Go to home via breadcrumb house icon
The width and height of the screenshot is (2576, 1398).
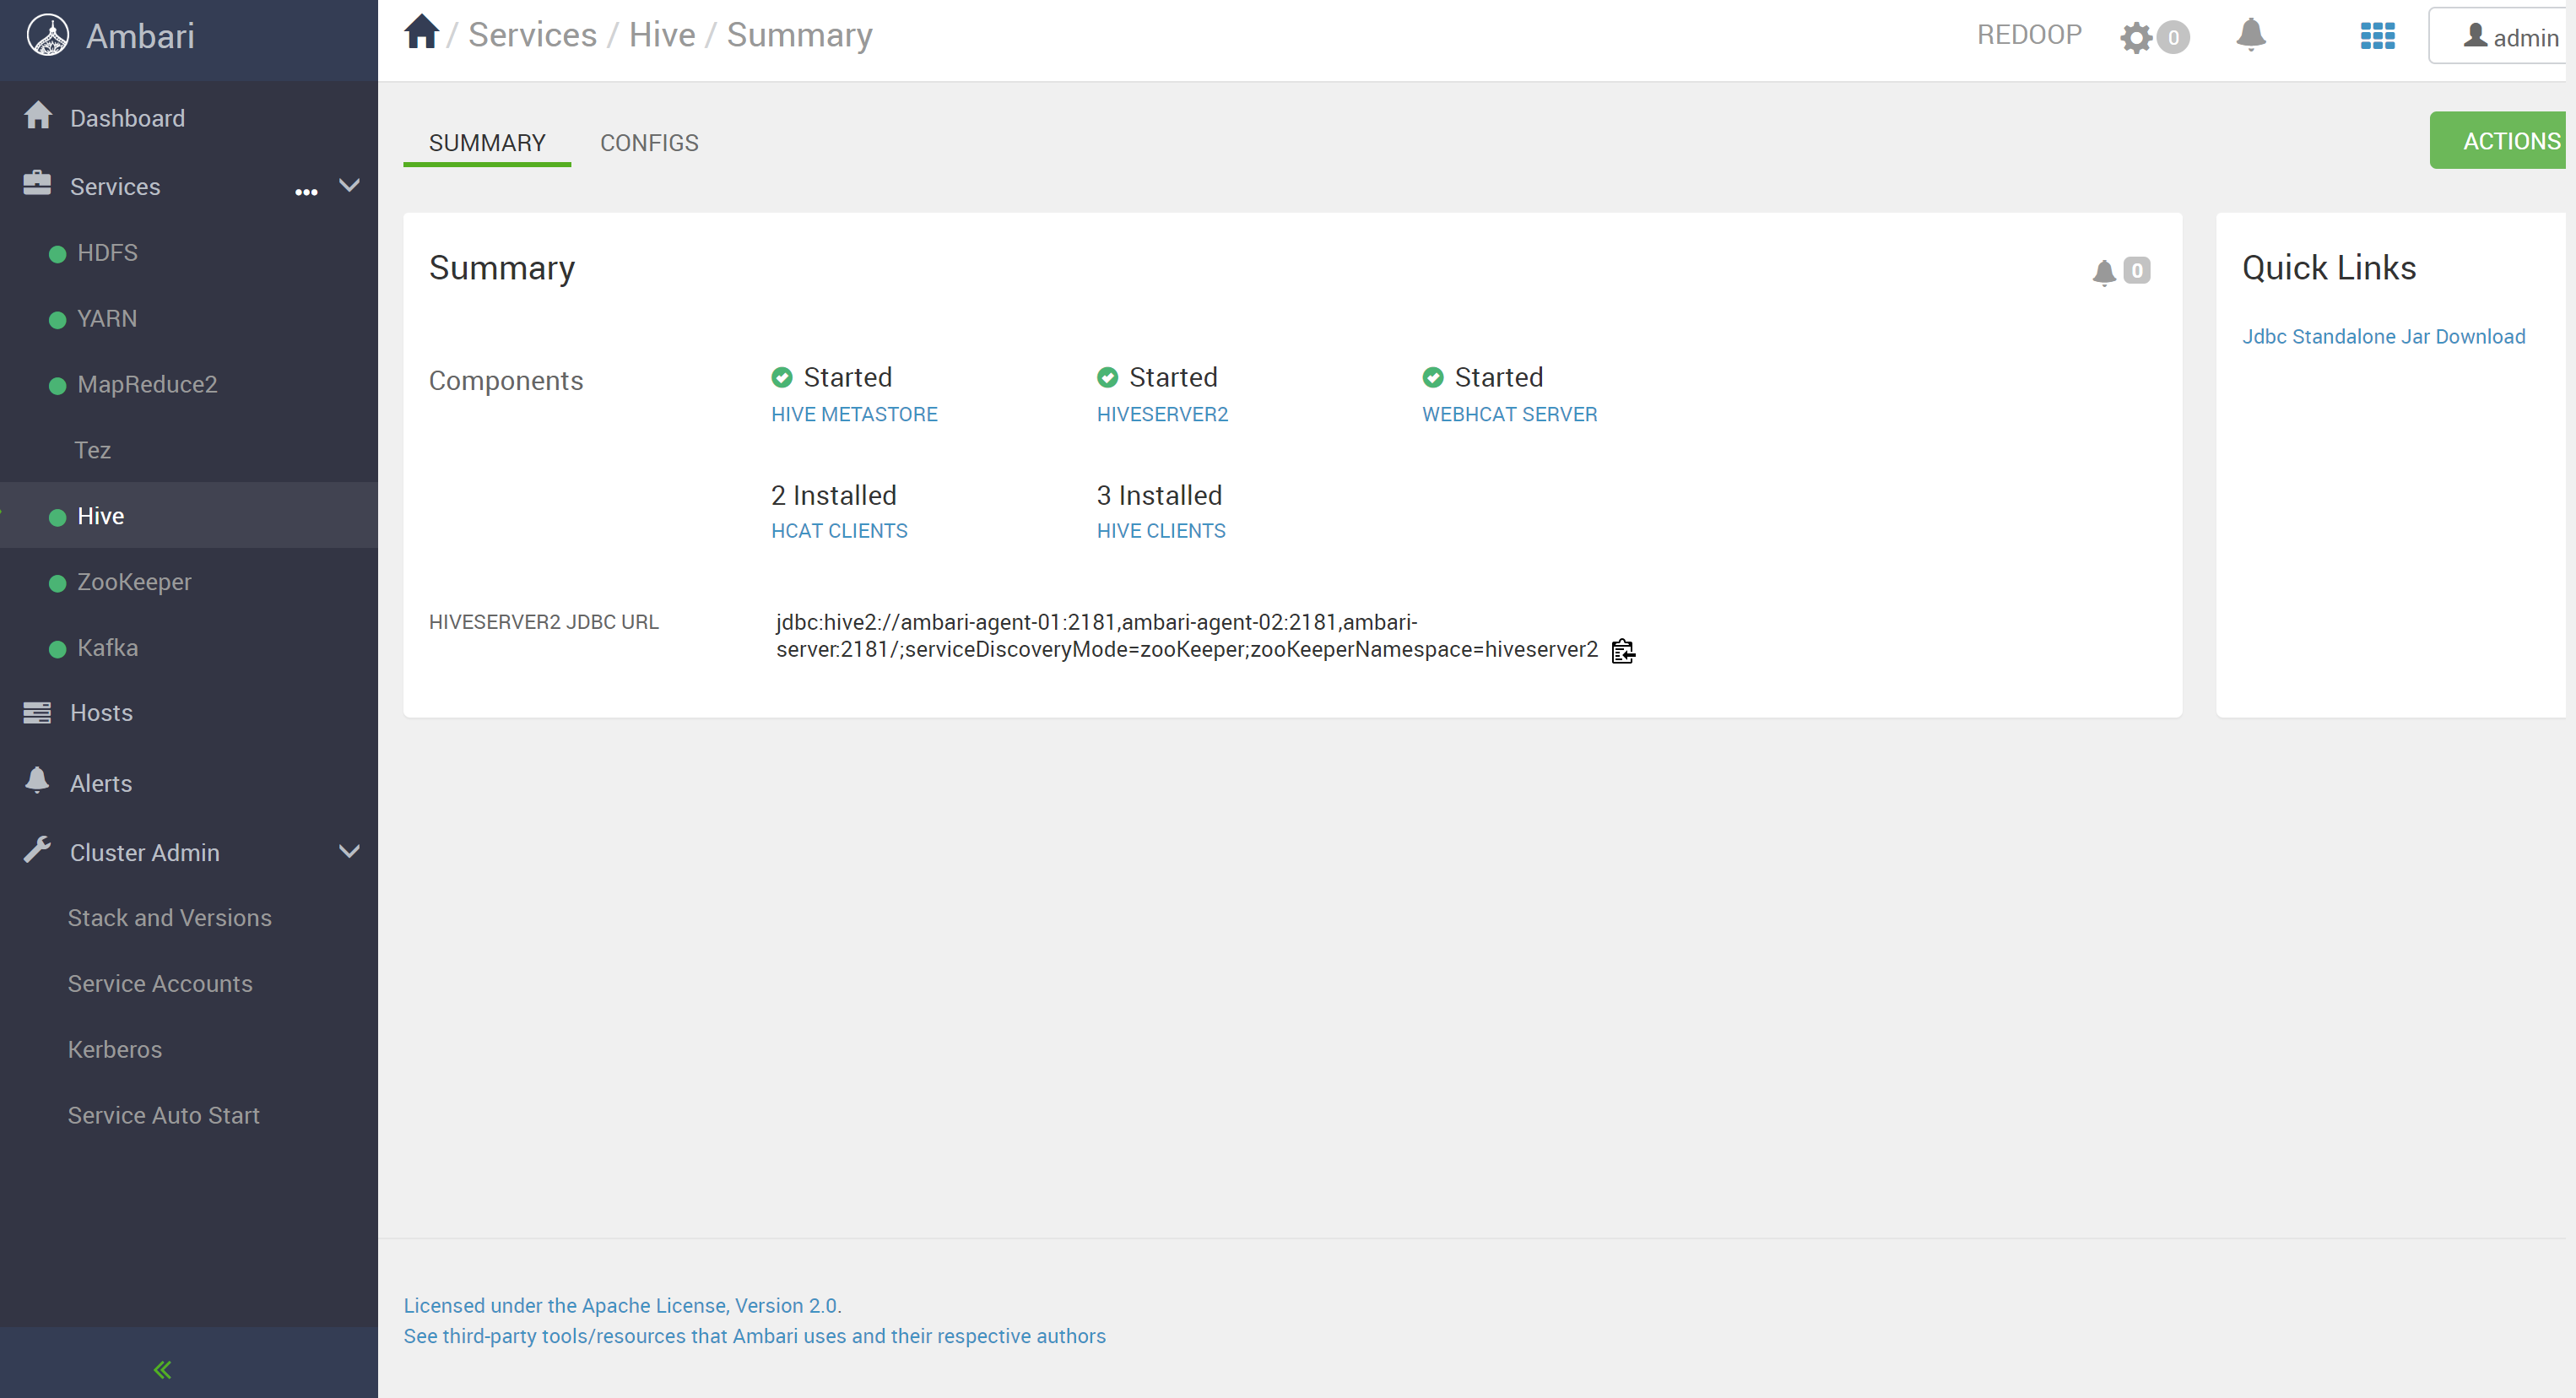pos(421,32)
